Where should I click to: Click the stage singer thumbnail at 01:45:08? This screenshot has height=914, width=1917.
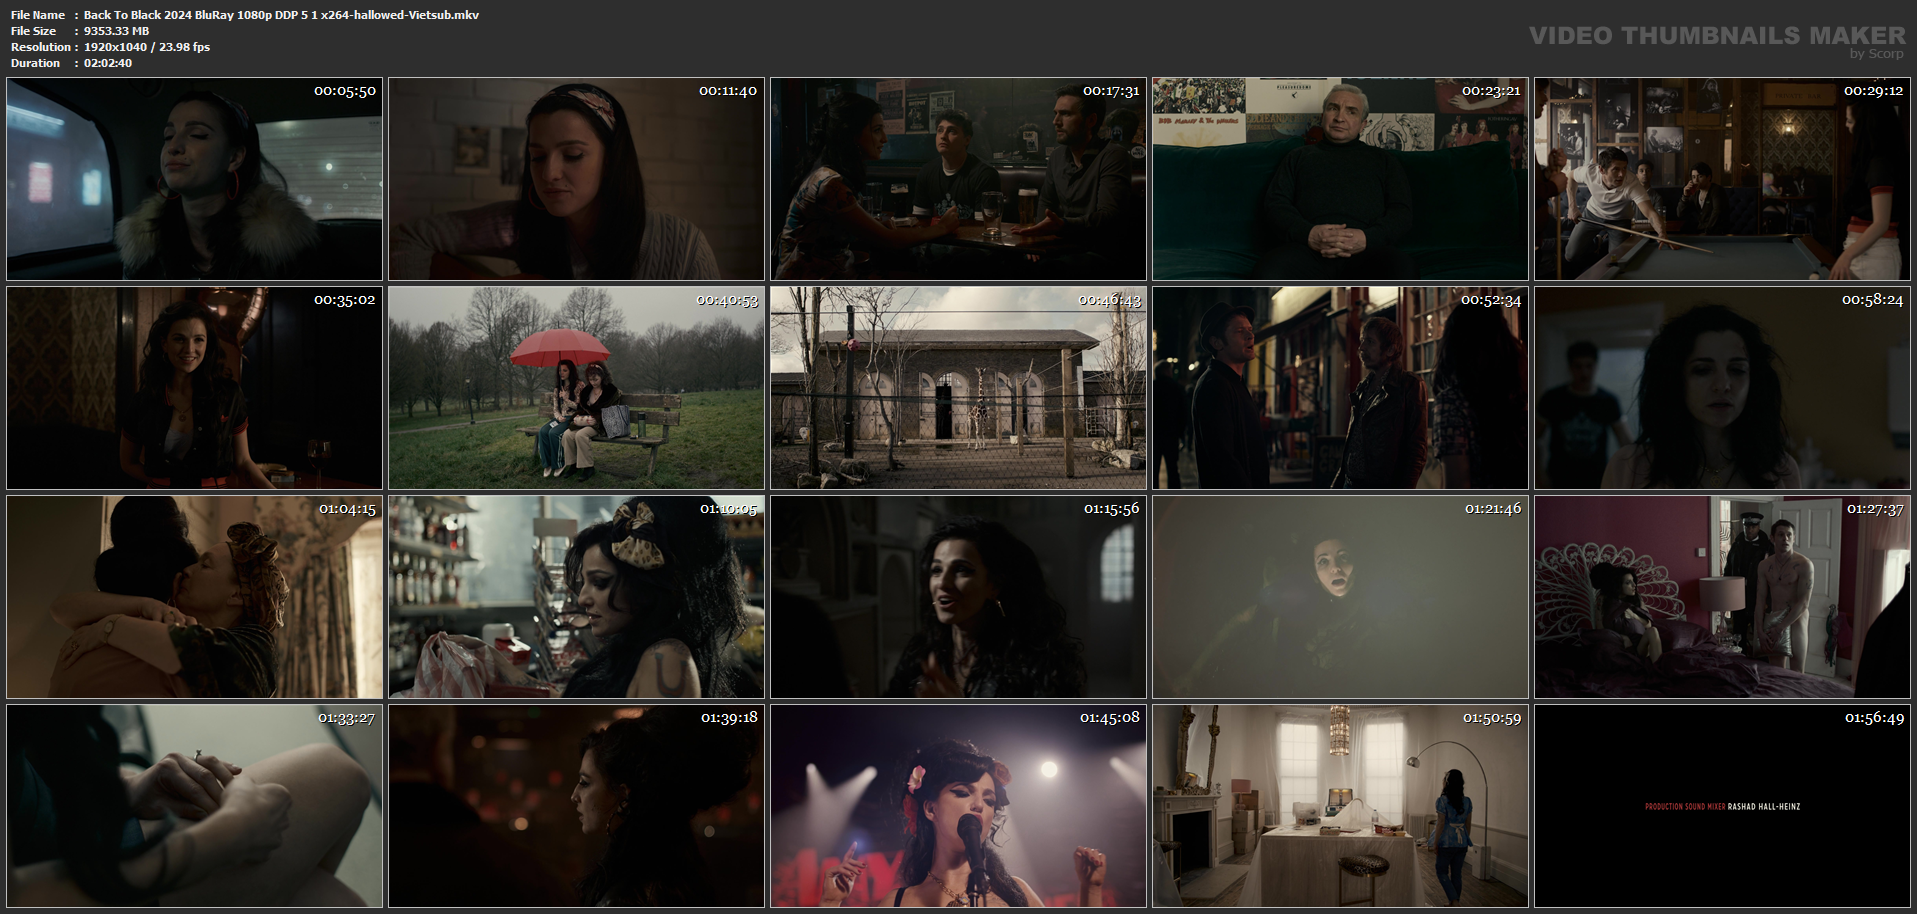pyautogui.click(x=959, y=806)
